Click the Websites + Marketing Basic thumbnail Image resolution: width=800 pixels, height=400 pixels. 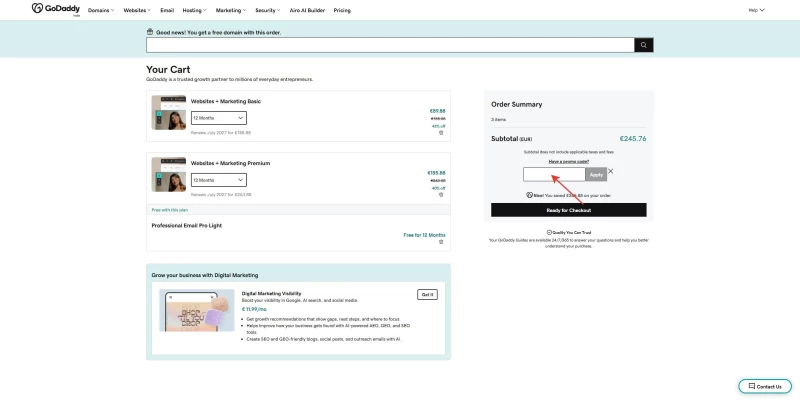(x=169, y=112)
